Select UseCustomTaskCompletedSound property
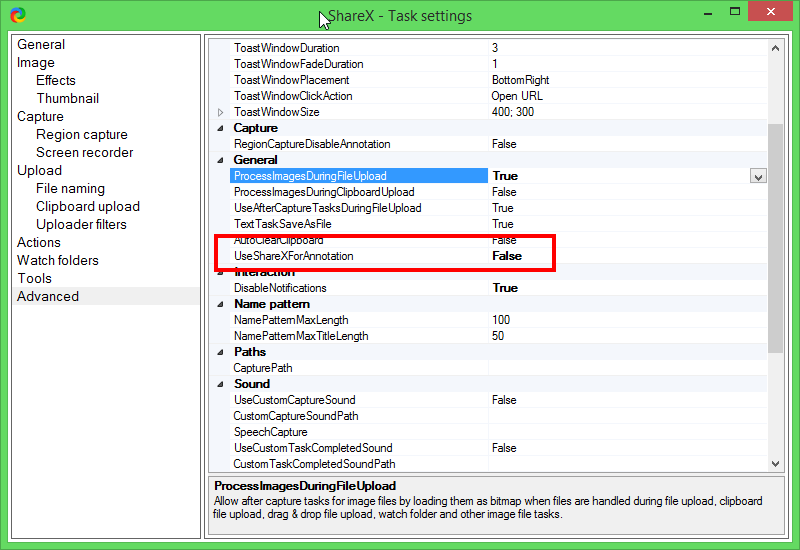The height and width of the screenshot is (550, 800). coord(313,448)
